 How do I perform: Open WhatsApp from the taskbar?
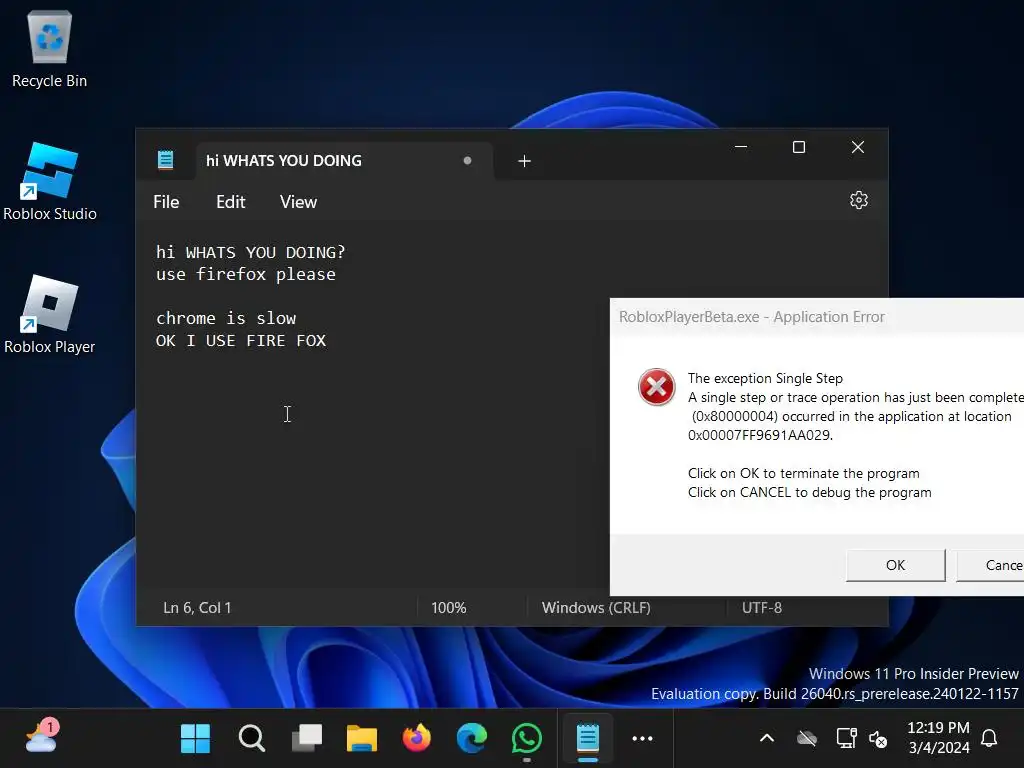point(526,739)
